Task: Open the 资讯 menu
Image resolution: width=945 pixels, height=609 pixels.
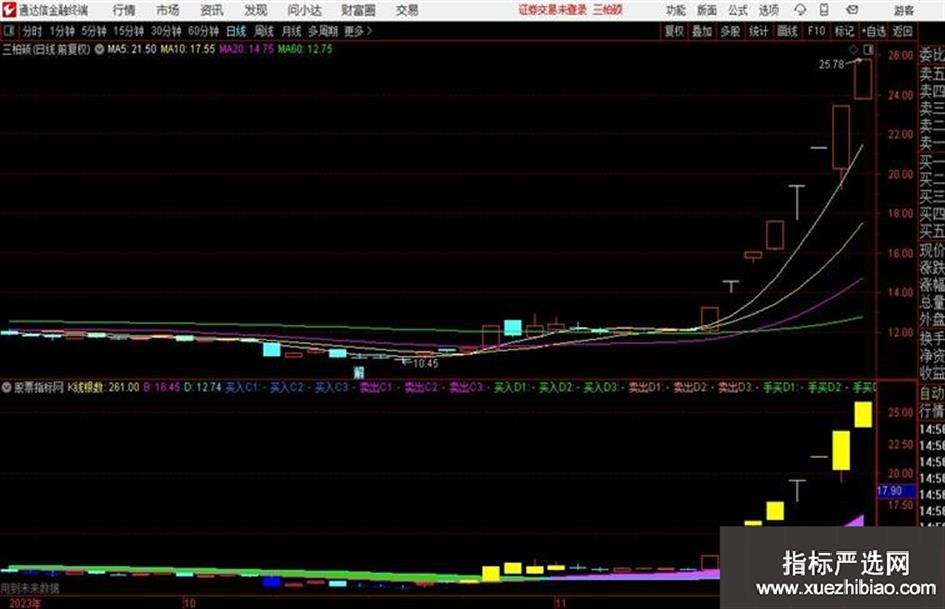Action: click(212, 10)
